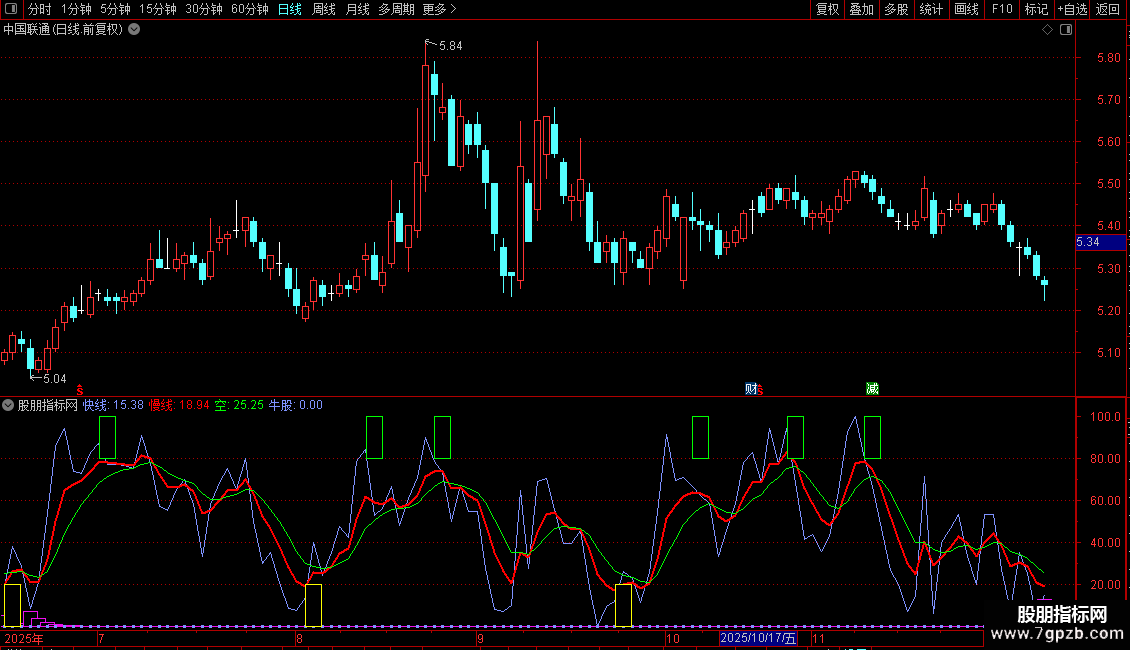Image resolution: width=1130 pixels, height=650 pixels.
Task: Select the 30分钟 period
Action: click(x=203, y=9)
